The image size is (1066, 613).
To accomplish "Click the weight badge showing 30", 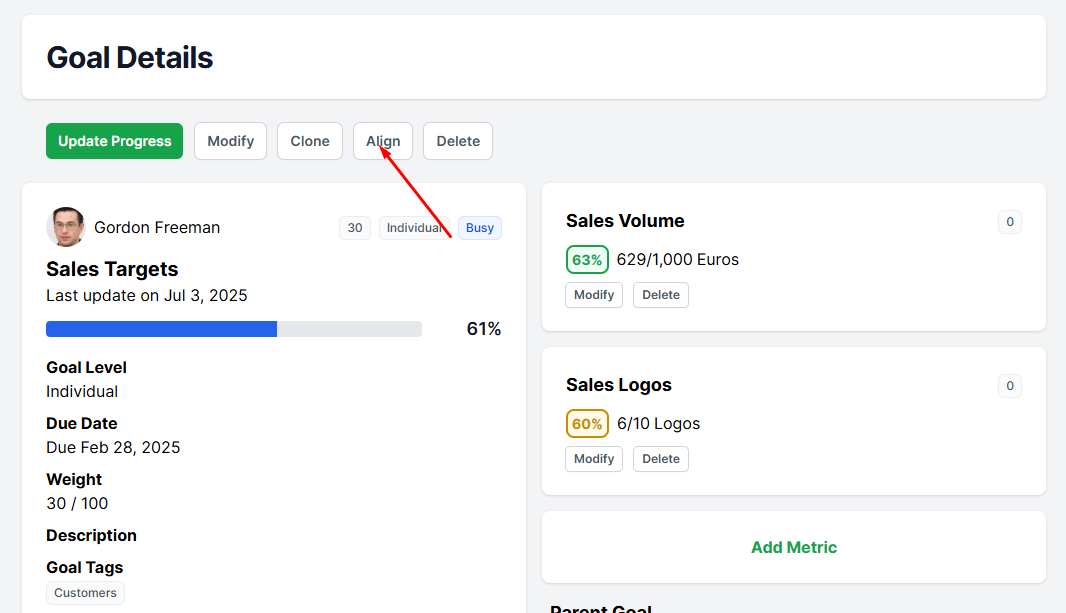I will pos(355,228).
